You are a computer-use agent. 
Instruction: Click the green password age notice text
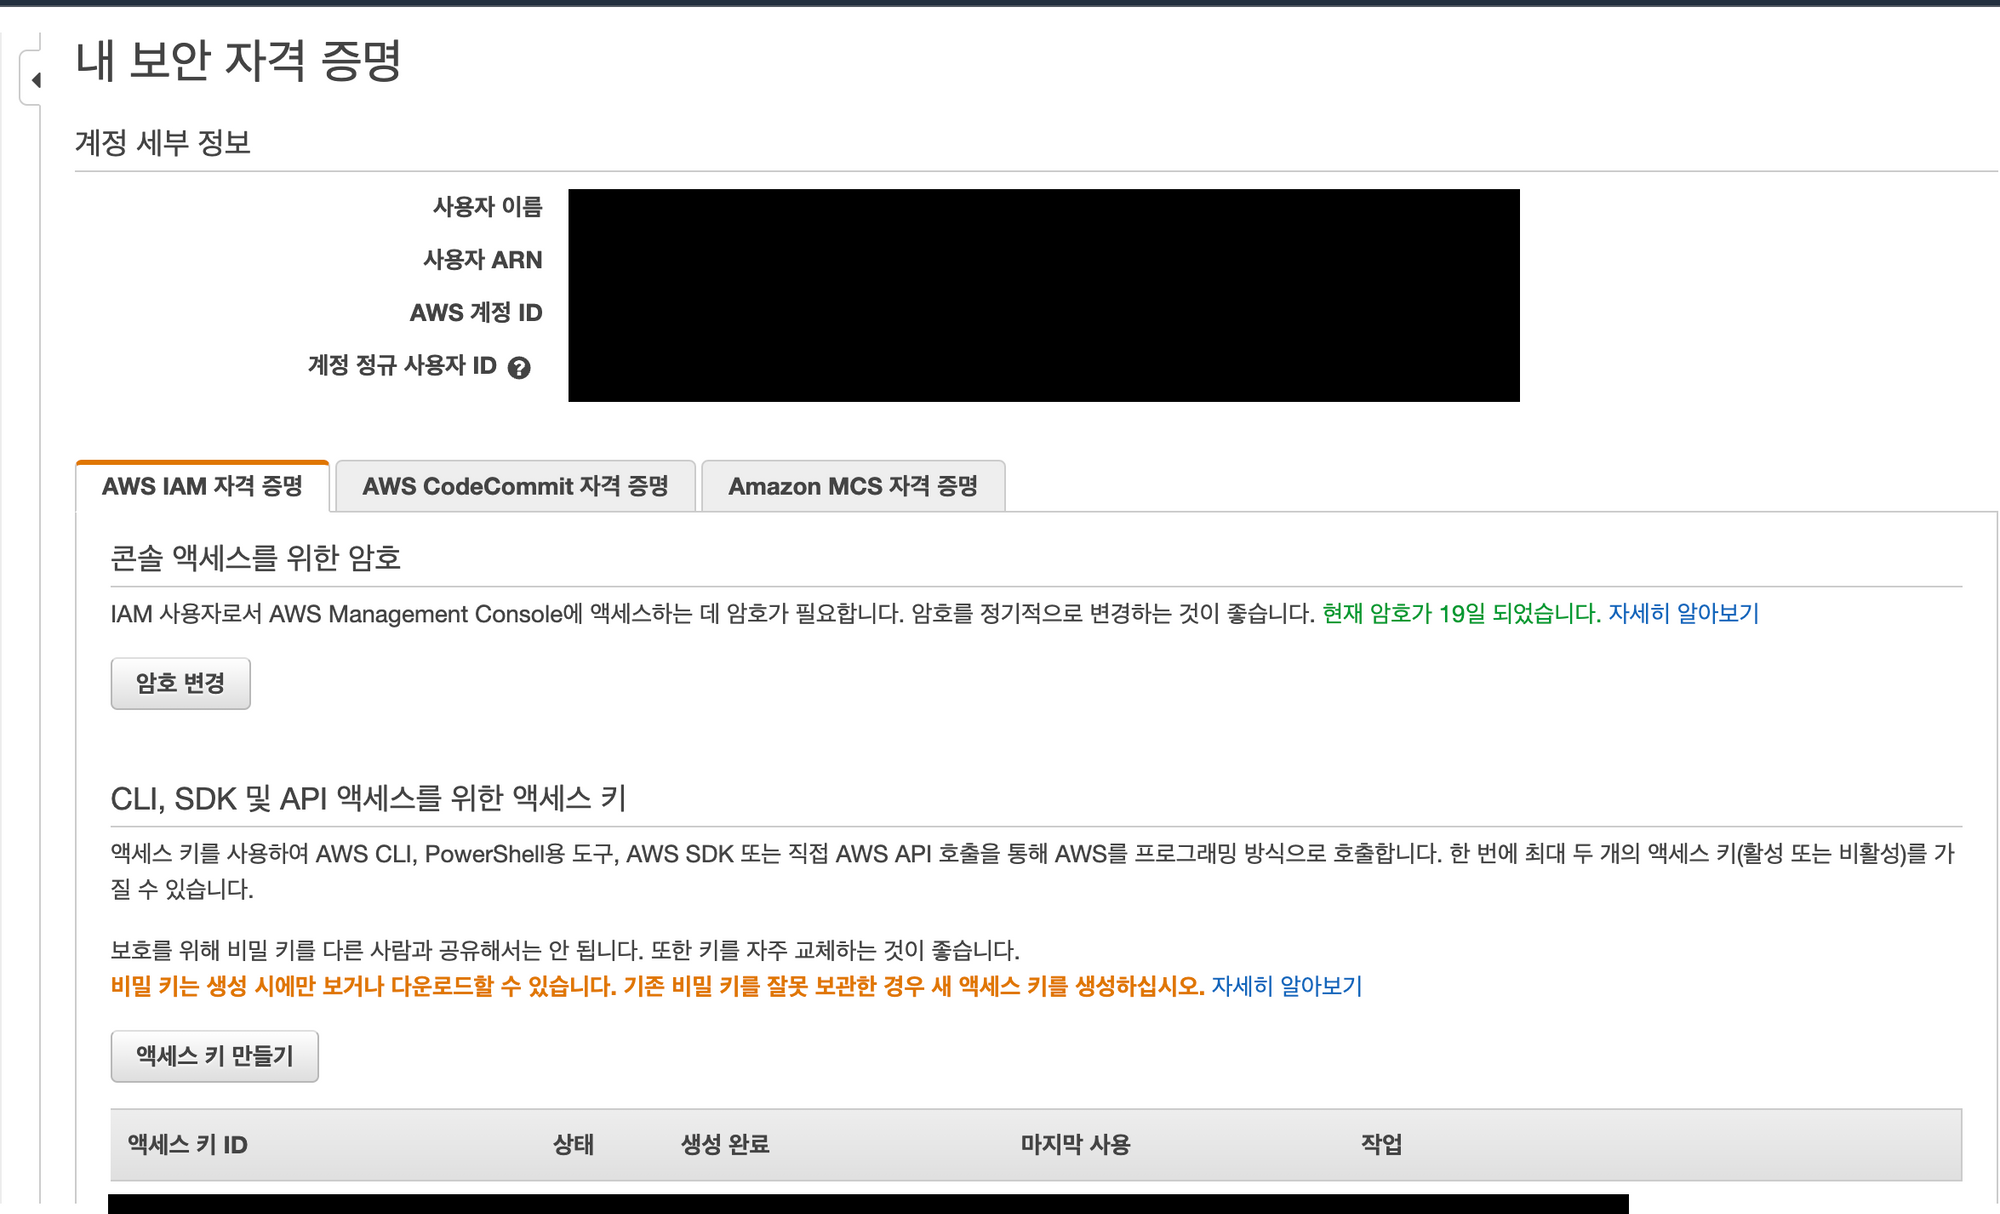coord(1460,613)
